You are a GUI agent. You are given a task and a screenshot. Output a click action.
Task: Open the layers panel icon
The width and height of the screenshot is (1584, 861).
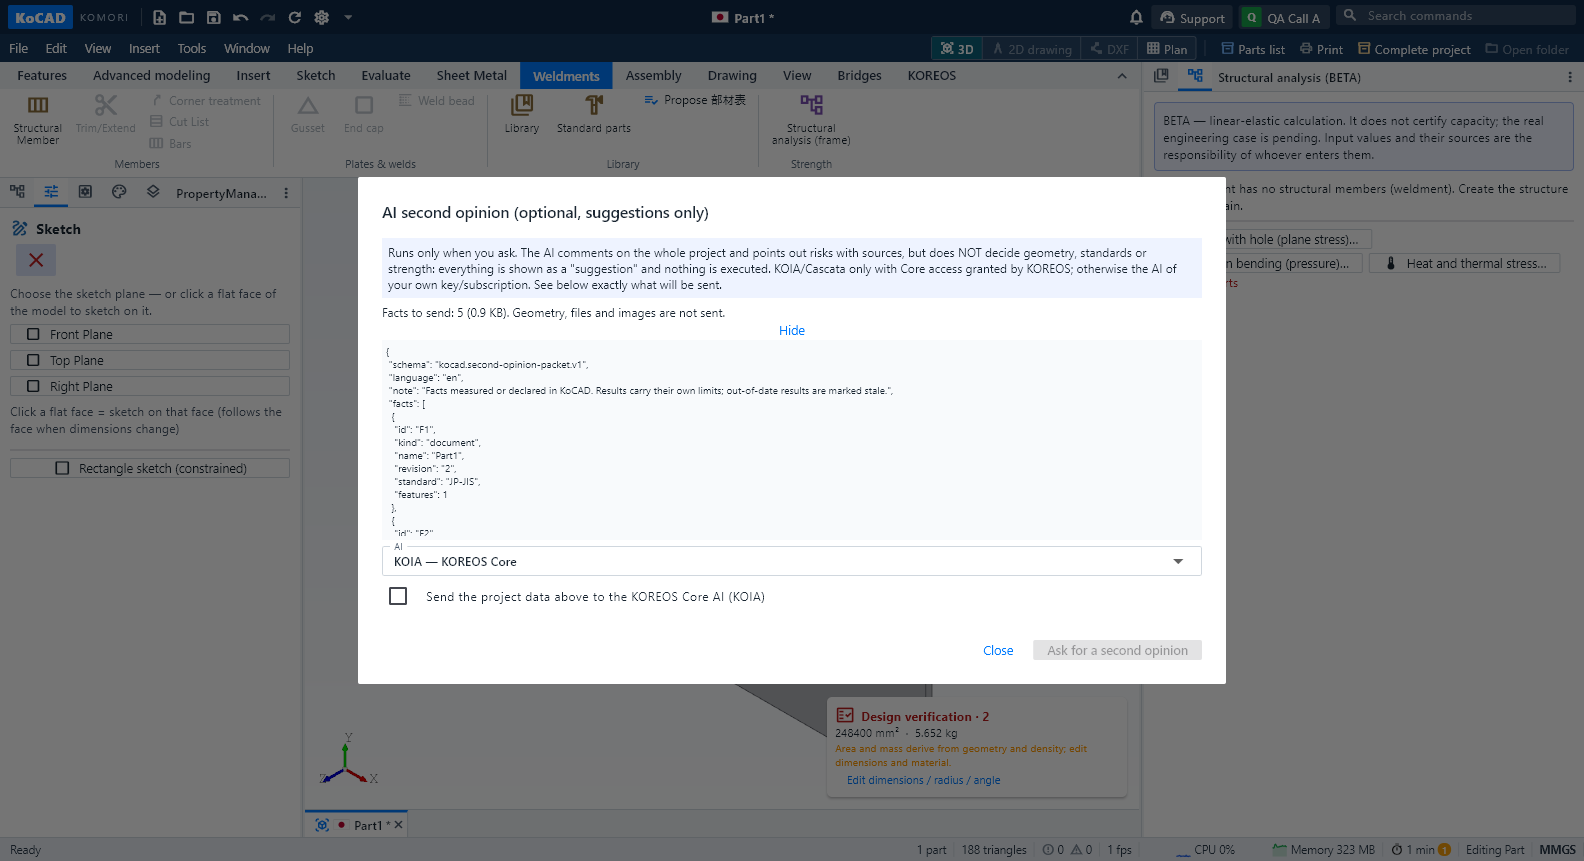point(153,192)
